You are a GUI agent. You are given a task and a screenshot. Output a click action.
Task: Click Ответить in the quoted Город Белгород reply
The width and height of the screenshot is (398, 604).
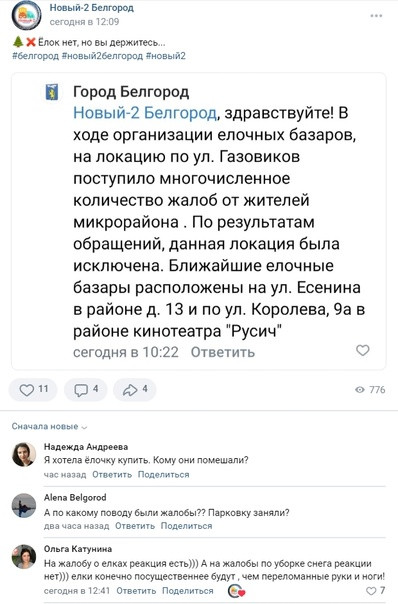pos(223,352)
